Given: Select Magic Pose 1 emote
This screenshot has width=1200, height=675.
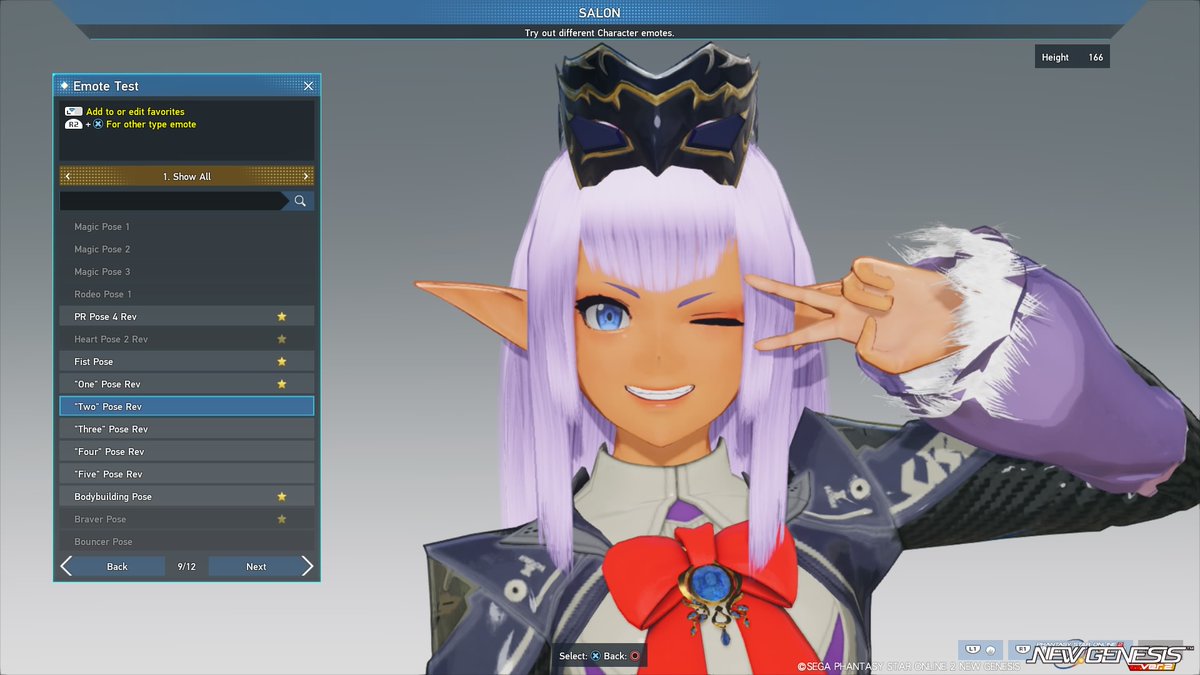Looking at the screenshot, I should 187,227.
